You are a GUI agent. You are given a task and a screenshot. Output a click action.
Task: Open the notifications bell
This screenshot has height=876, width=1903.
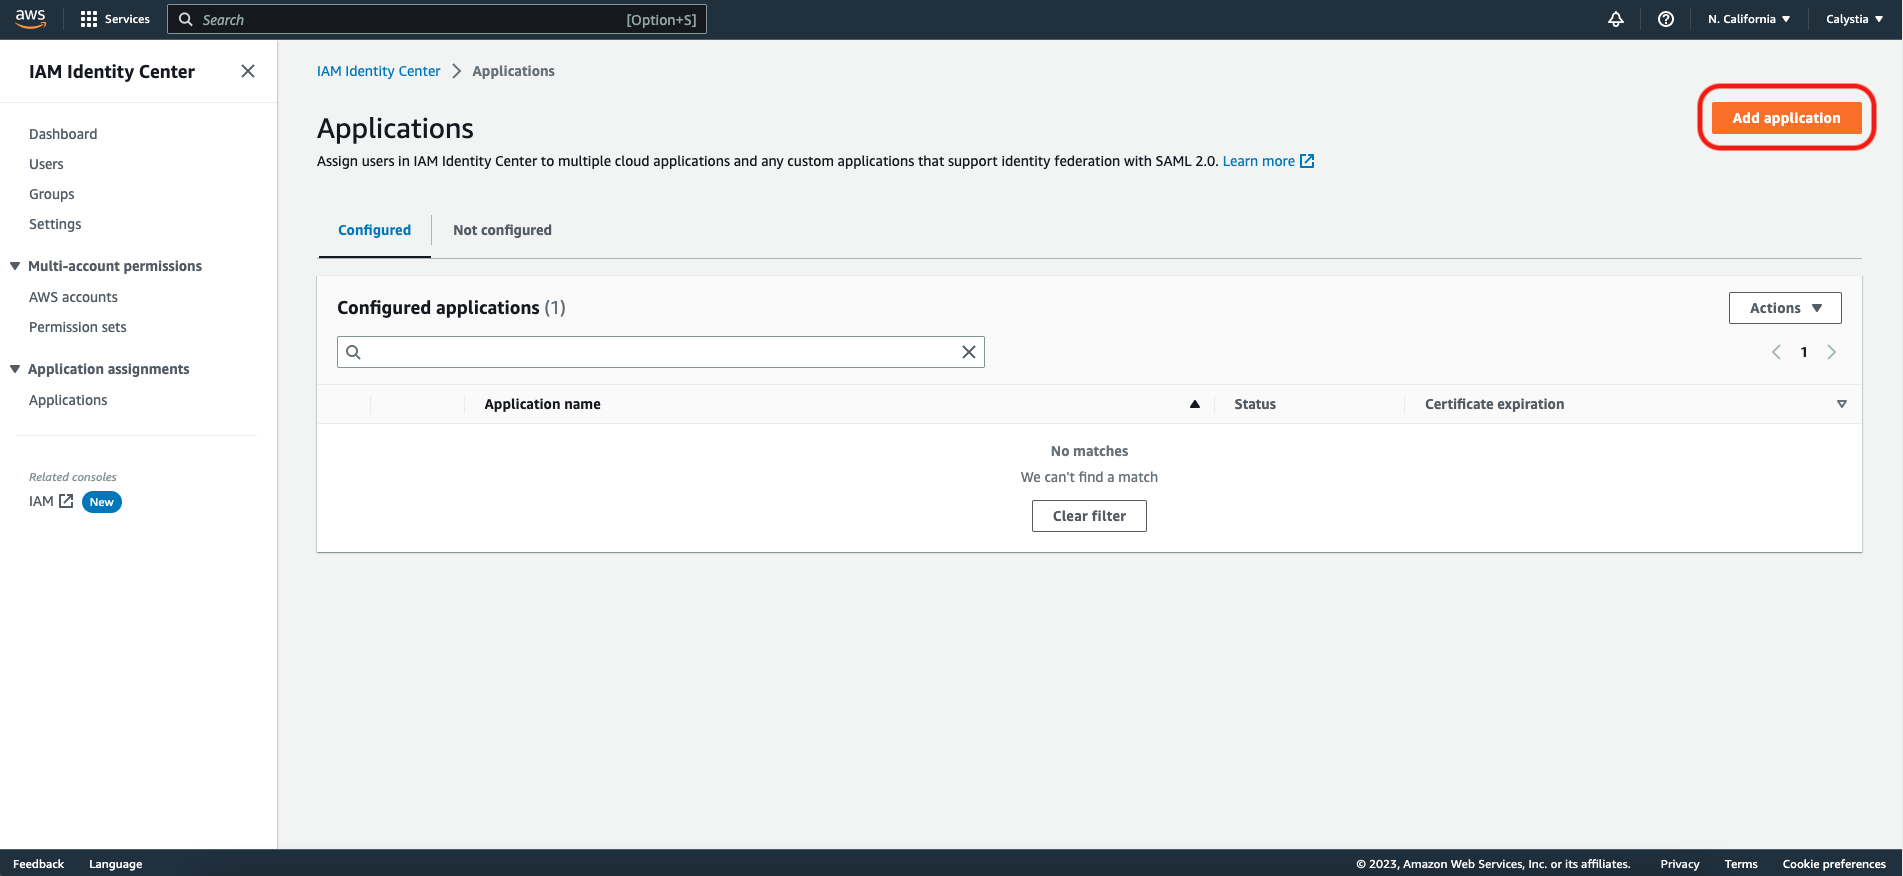pyautogui.click(x=1615, y=19)
